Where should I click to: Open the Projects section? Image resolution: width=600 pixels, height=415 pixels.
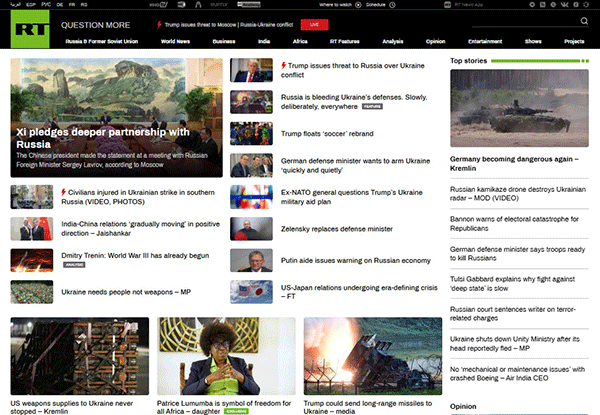click(x=574, y=41)
